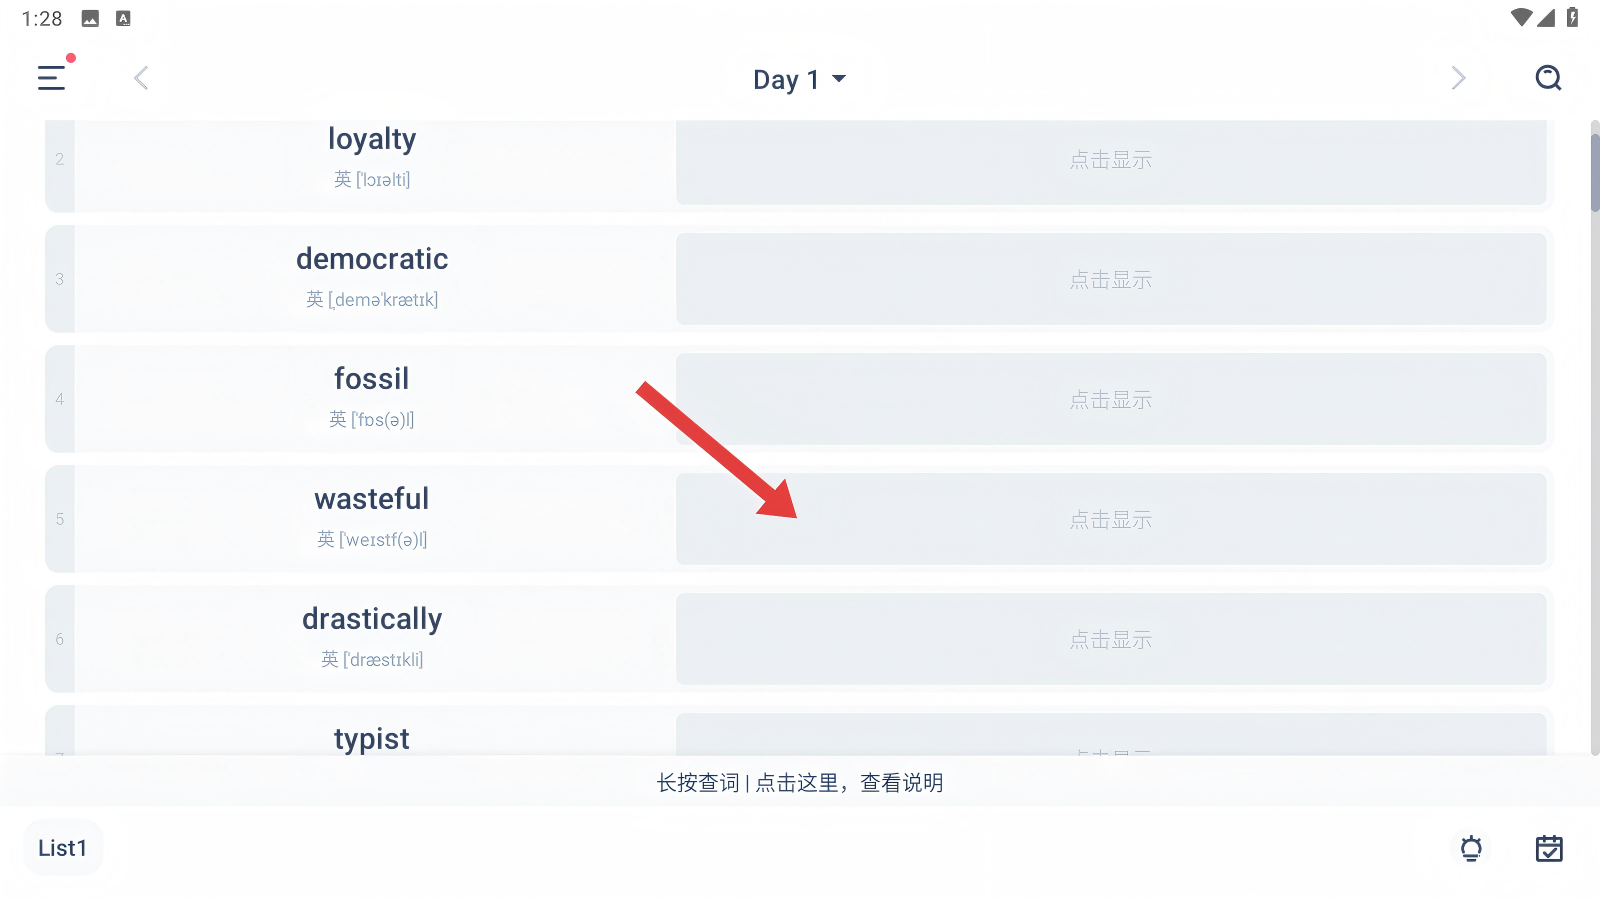Tap the keyboard indicator icon in status bar
This screenshot has width=1600, height=900.
123,18
